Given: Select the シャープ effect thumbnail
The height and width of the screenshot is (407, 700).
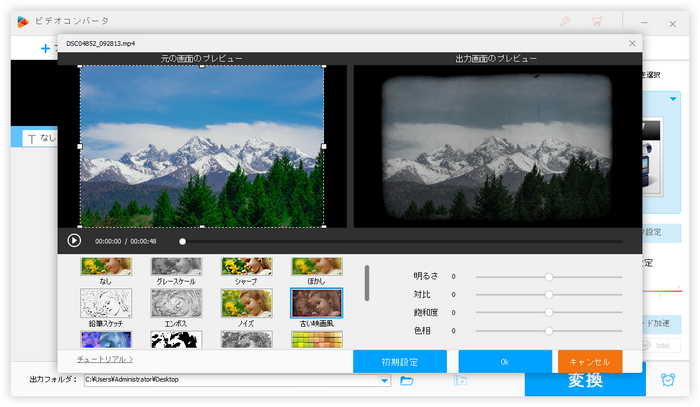Looking at the screenshot, I should point(246,266).
